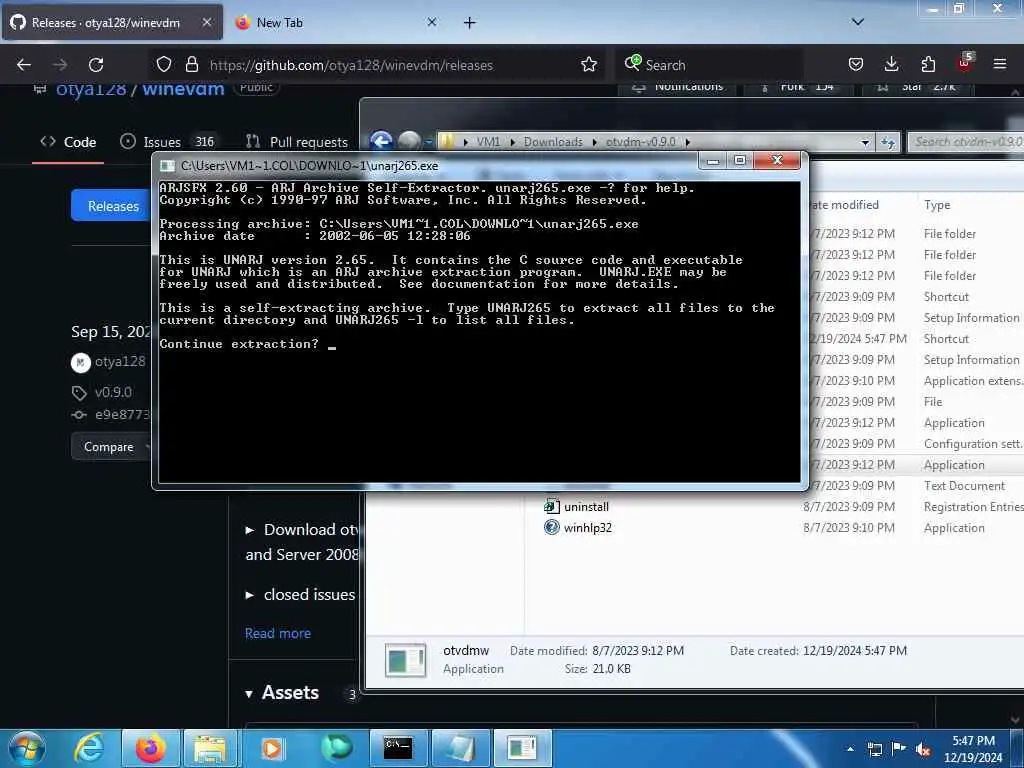Click inside the unarj265 console
This screenshot has height=768, width=1024.
479,332
